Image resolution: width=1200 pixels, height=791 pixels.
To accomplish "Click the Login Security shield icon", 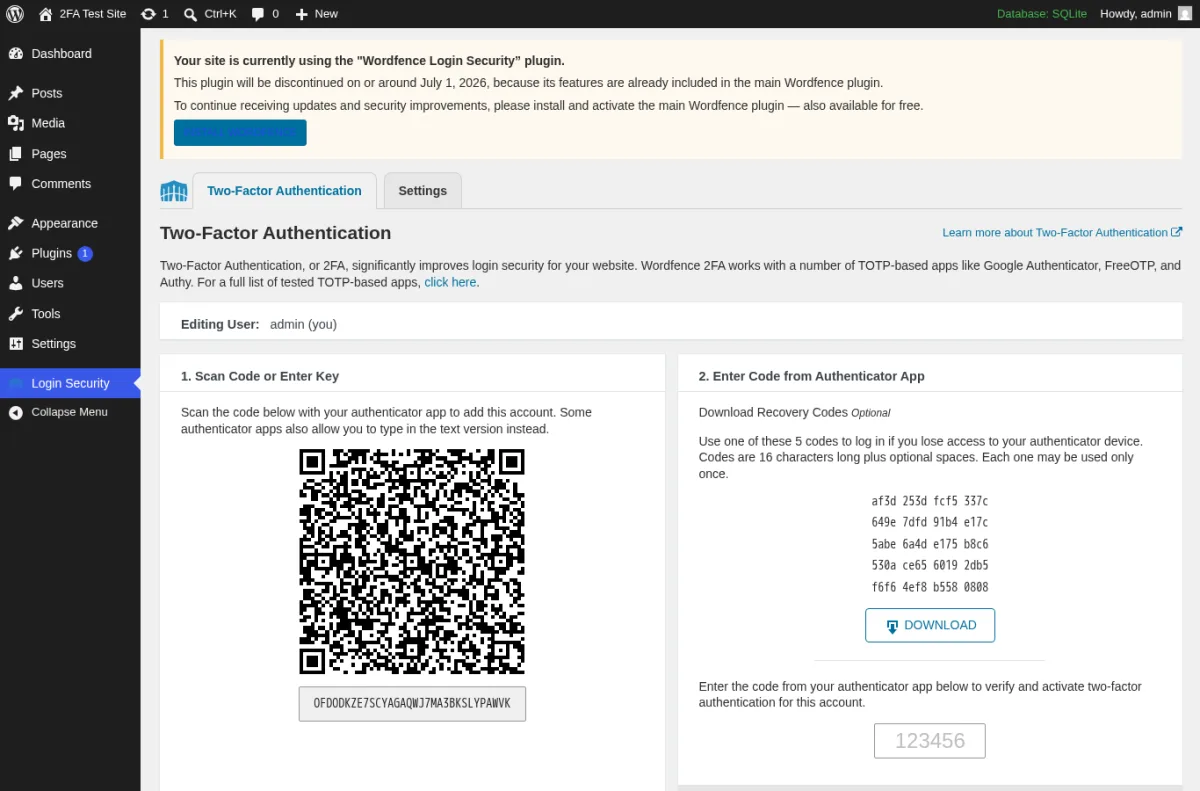I will [x=15, y=383].
